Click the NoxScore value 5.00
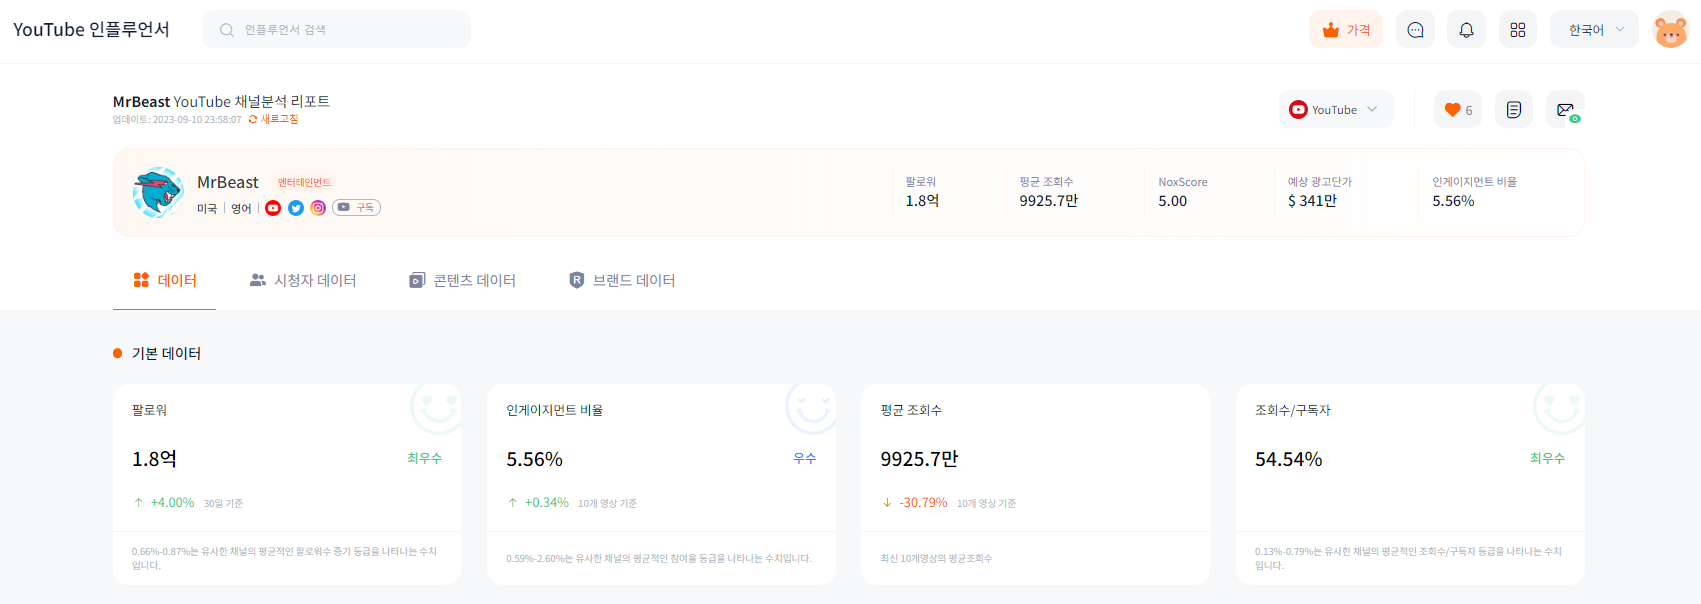 coord(1173,201)
